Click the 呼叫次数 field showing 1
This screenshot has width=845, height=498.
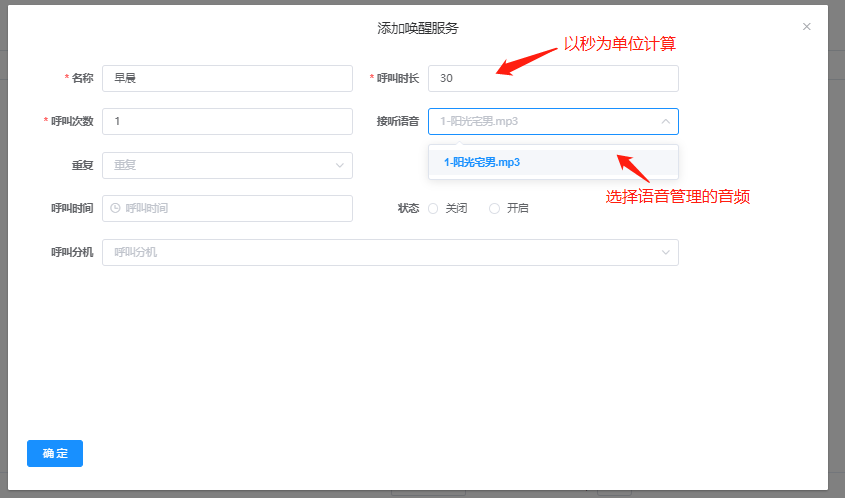coord(227,121)
